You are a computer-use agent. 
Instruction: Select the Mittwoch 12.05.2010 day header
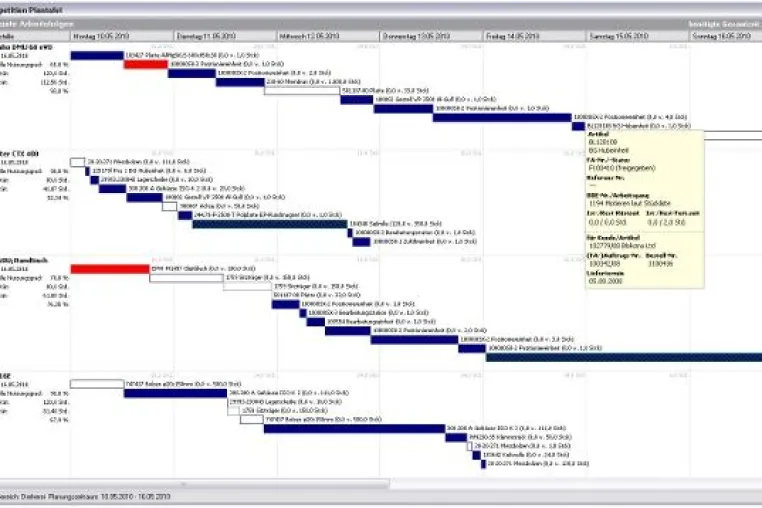click(x=329, y=36)
